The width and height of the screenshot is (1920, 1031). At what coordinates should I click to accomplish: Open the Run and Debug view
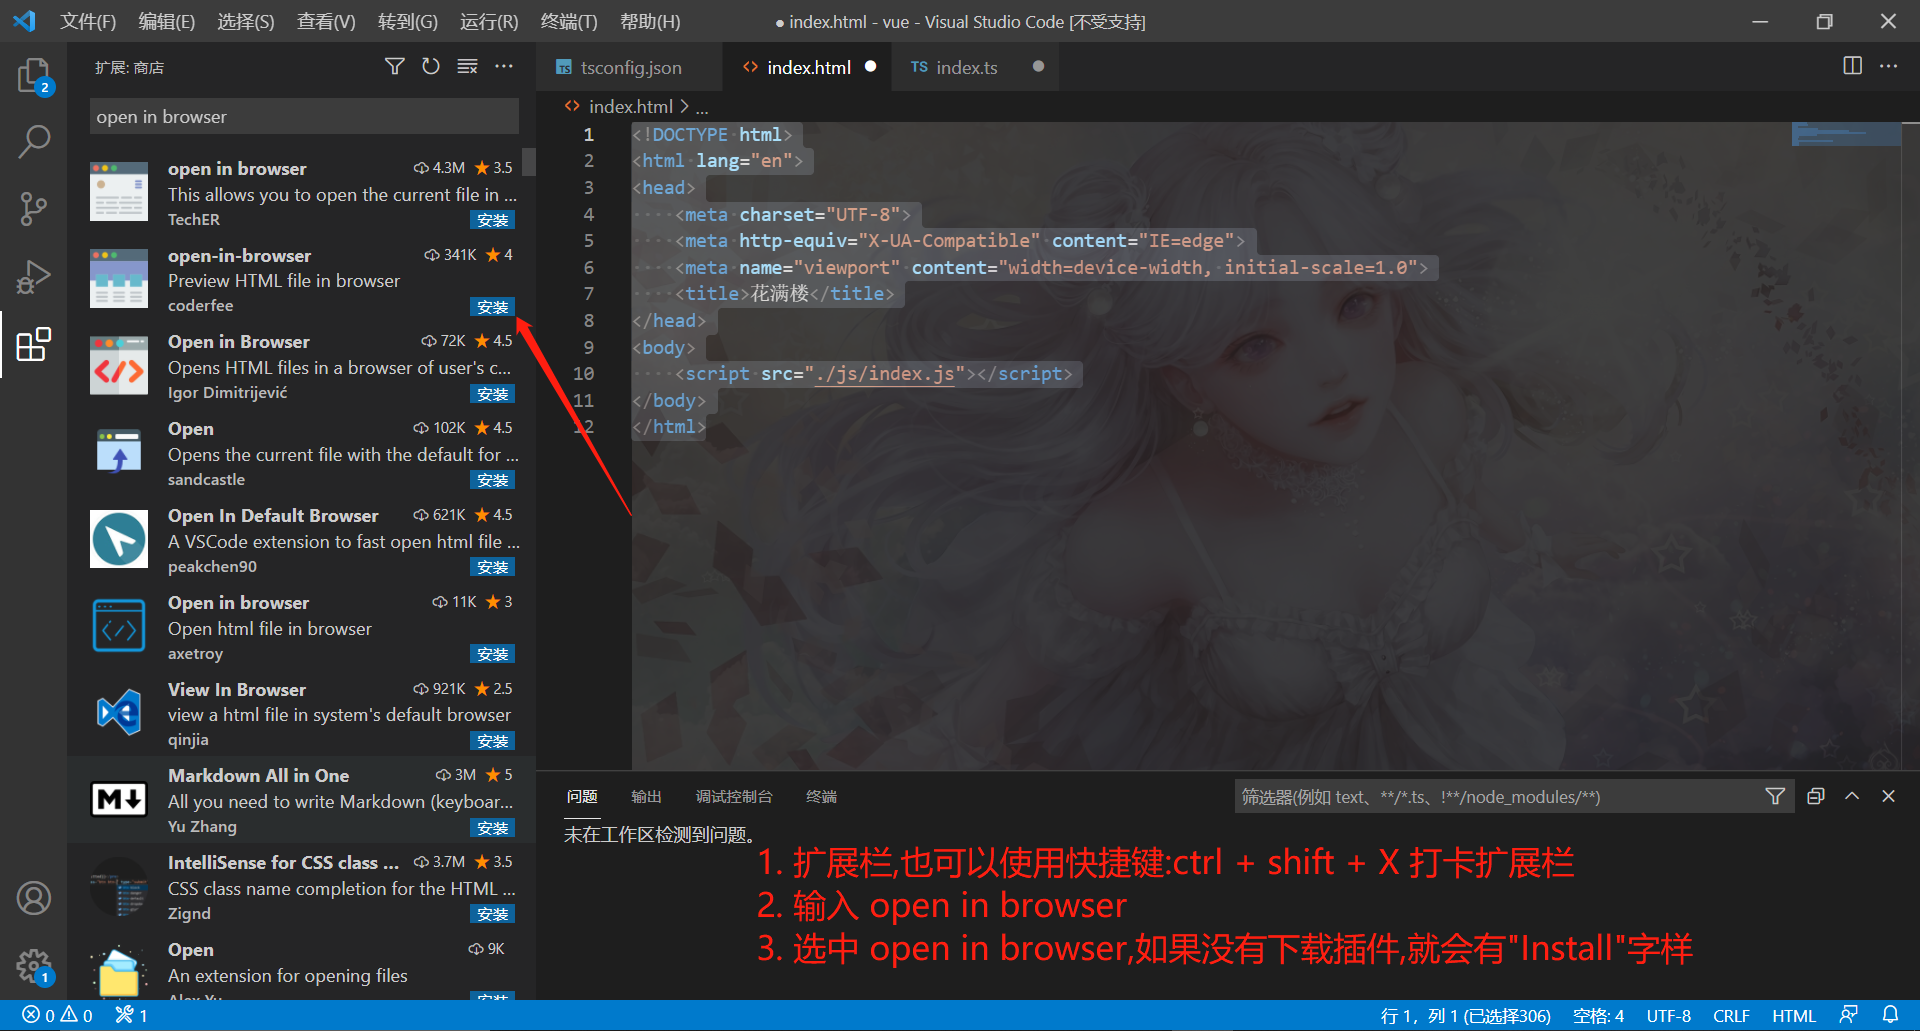click(x=34, y=277)
